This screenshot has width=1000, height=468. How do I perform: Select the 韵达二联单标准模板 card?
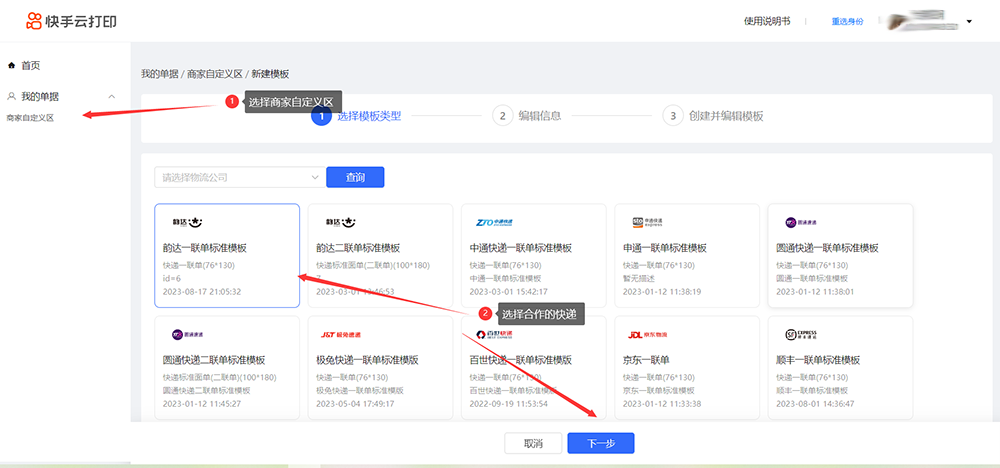click(x=380, y=256)
